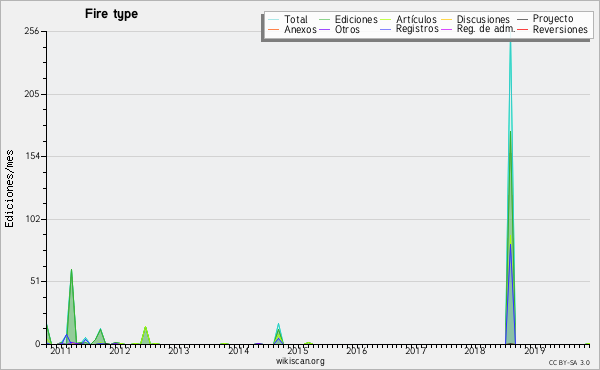Viewport: 600px width, 370px height.
Task: Click the Ediciones/mes axis label
Action: [x=9, y=189]
